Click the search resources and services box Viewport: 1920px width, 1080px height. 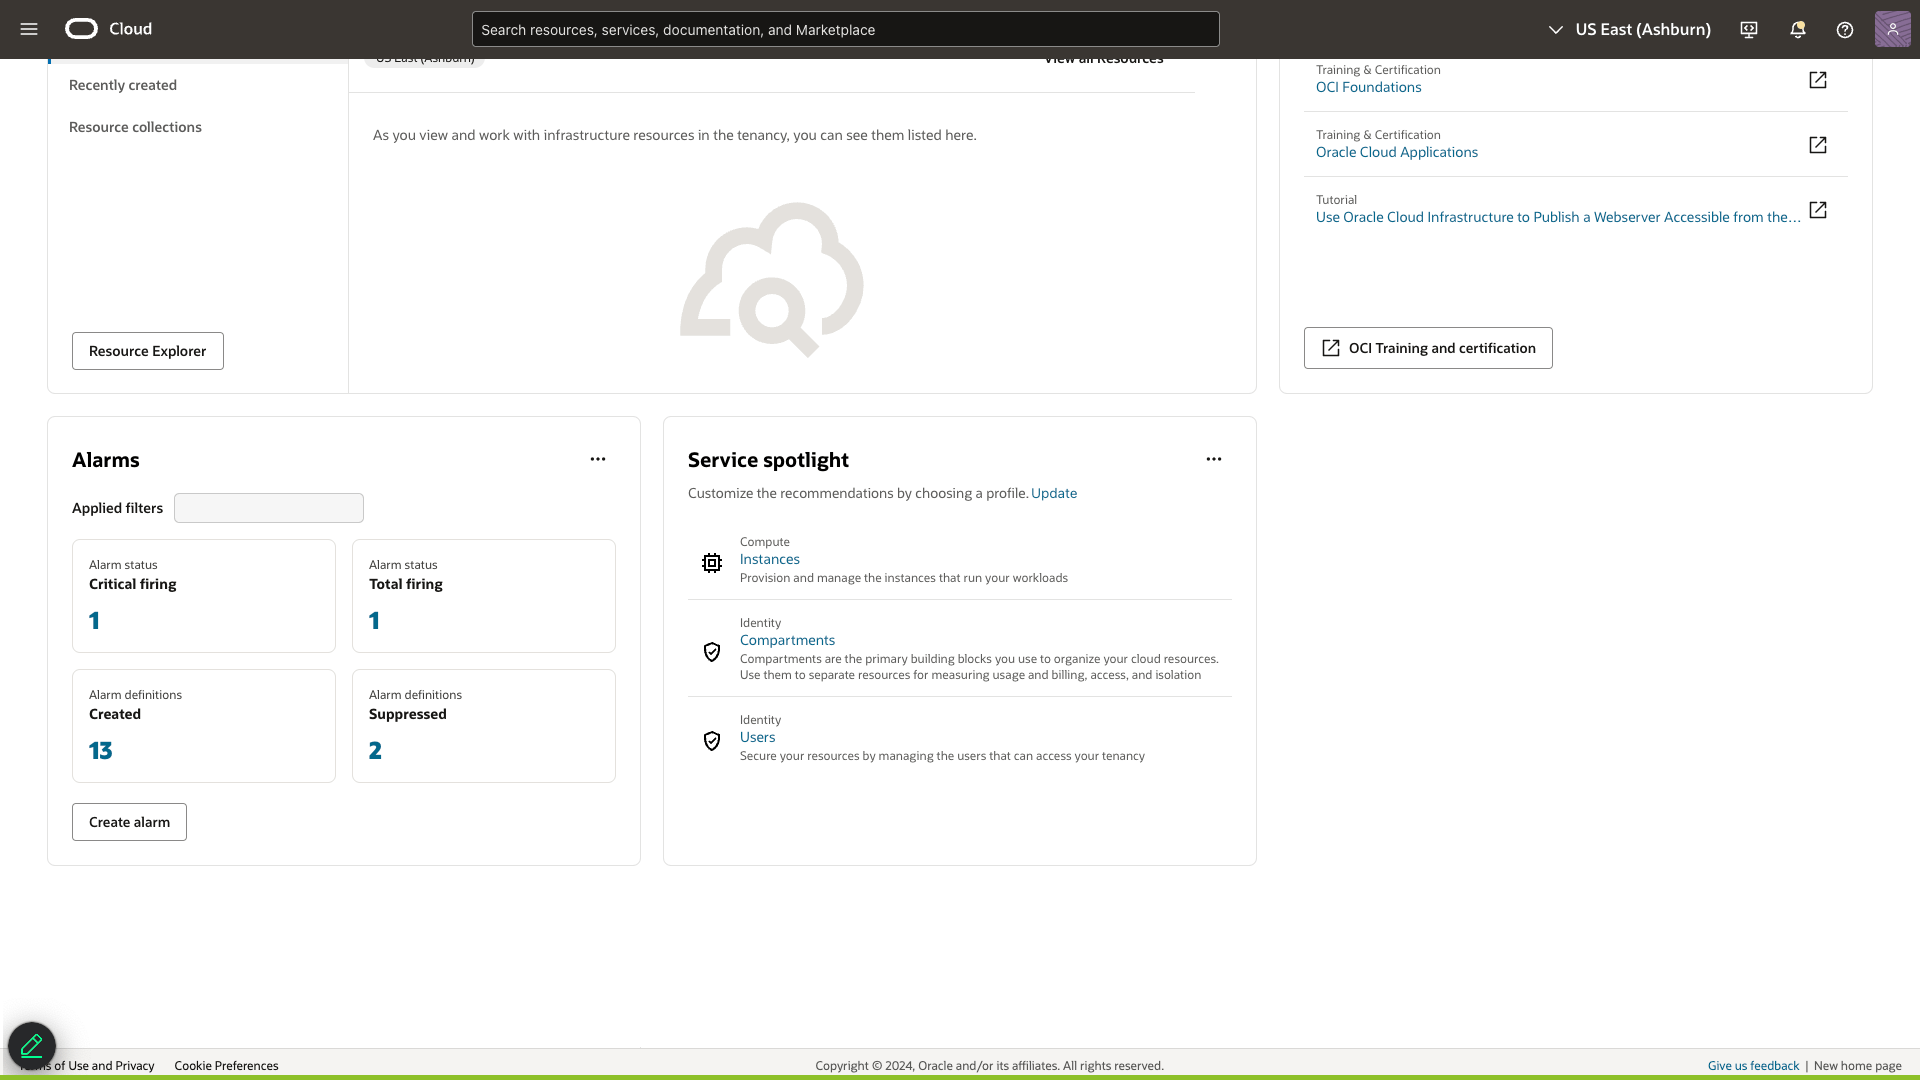click(x=845, y=30)
